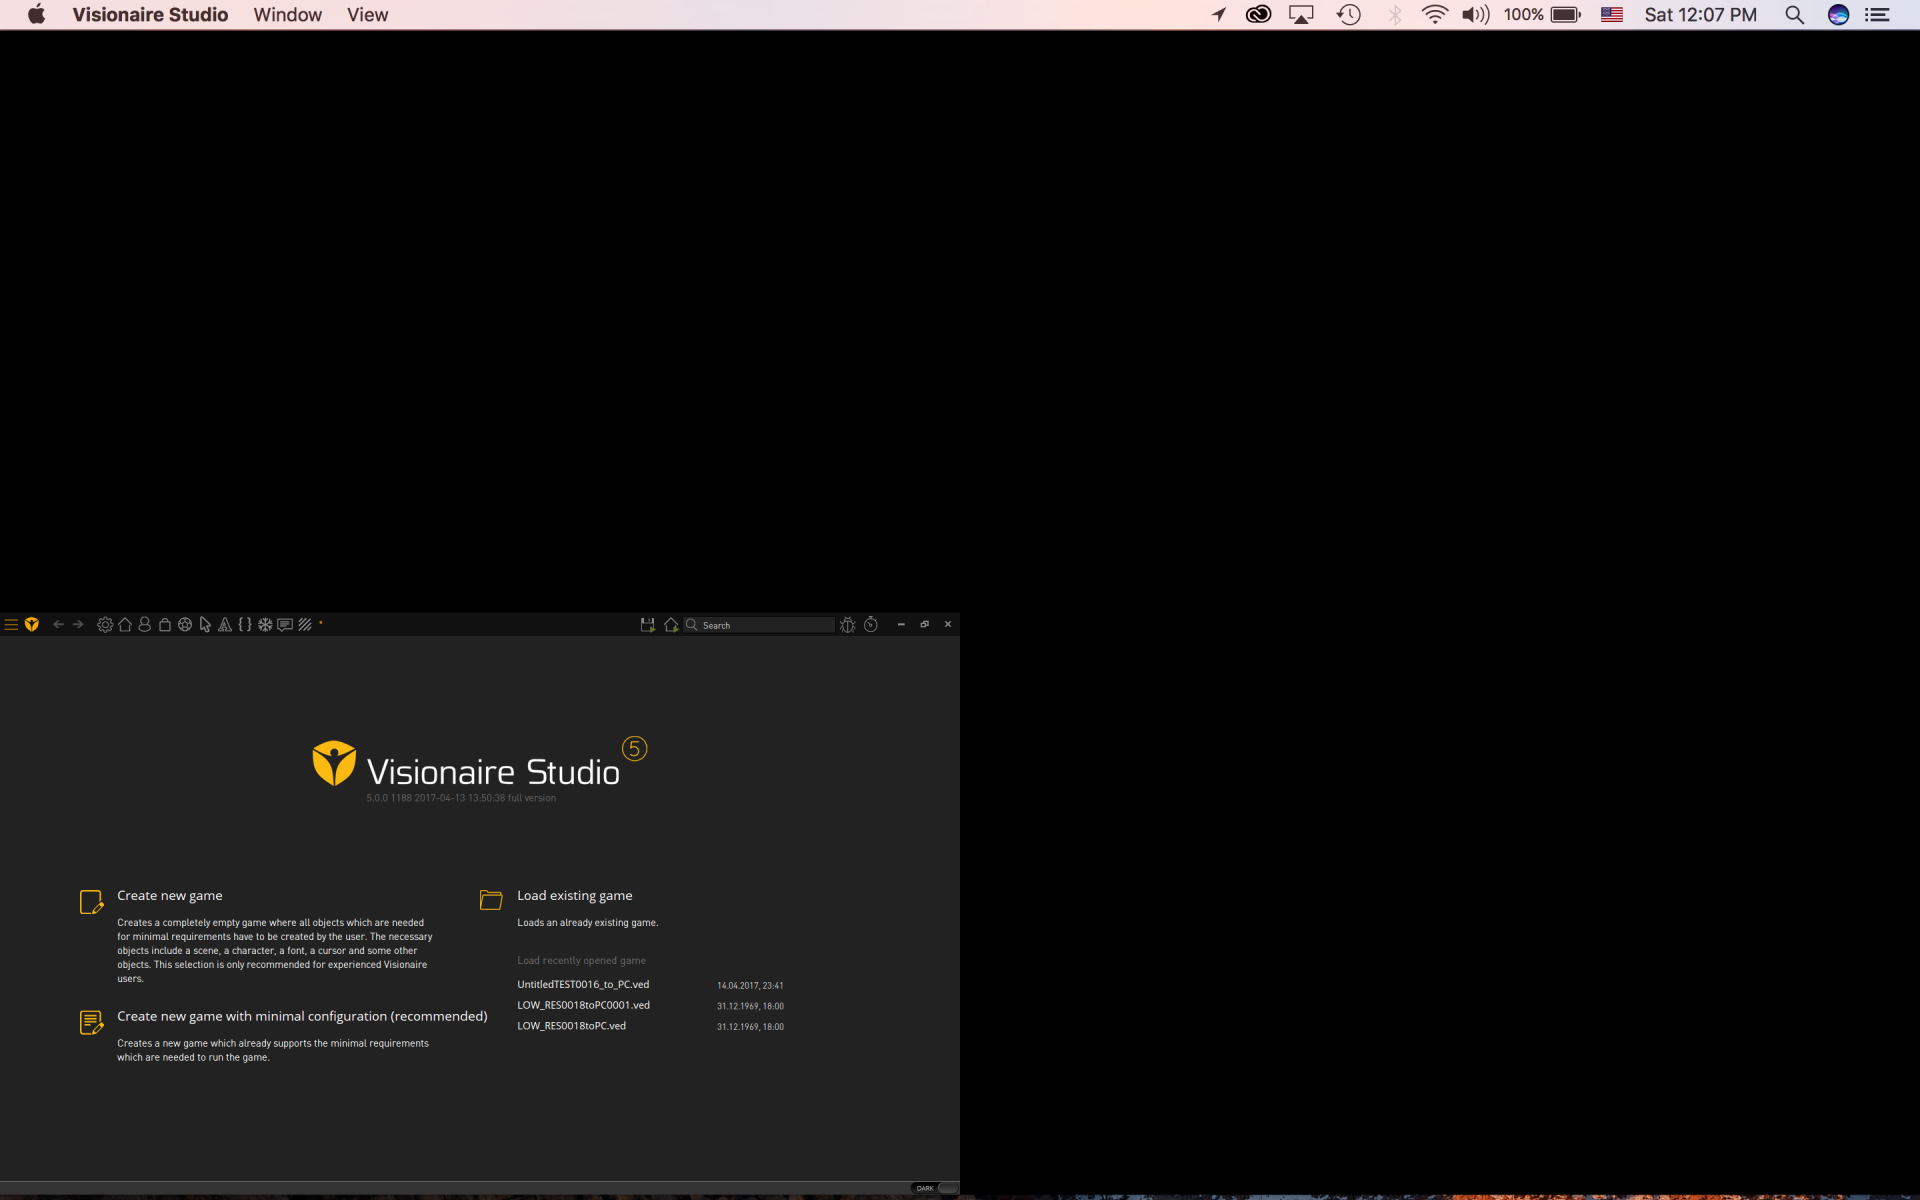Click the AirPlay display icon

(1301, 15)
